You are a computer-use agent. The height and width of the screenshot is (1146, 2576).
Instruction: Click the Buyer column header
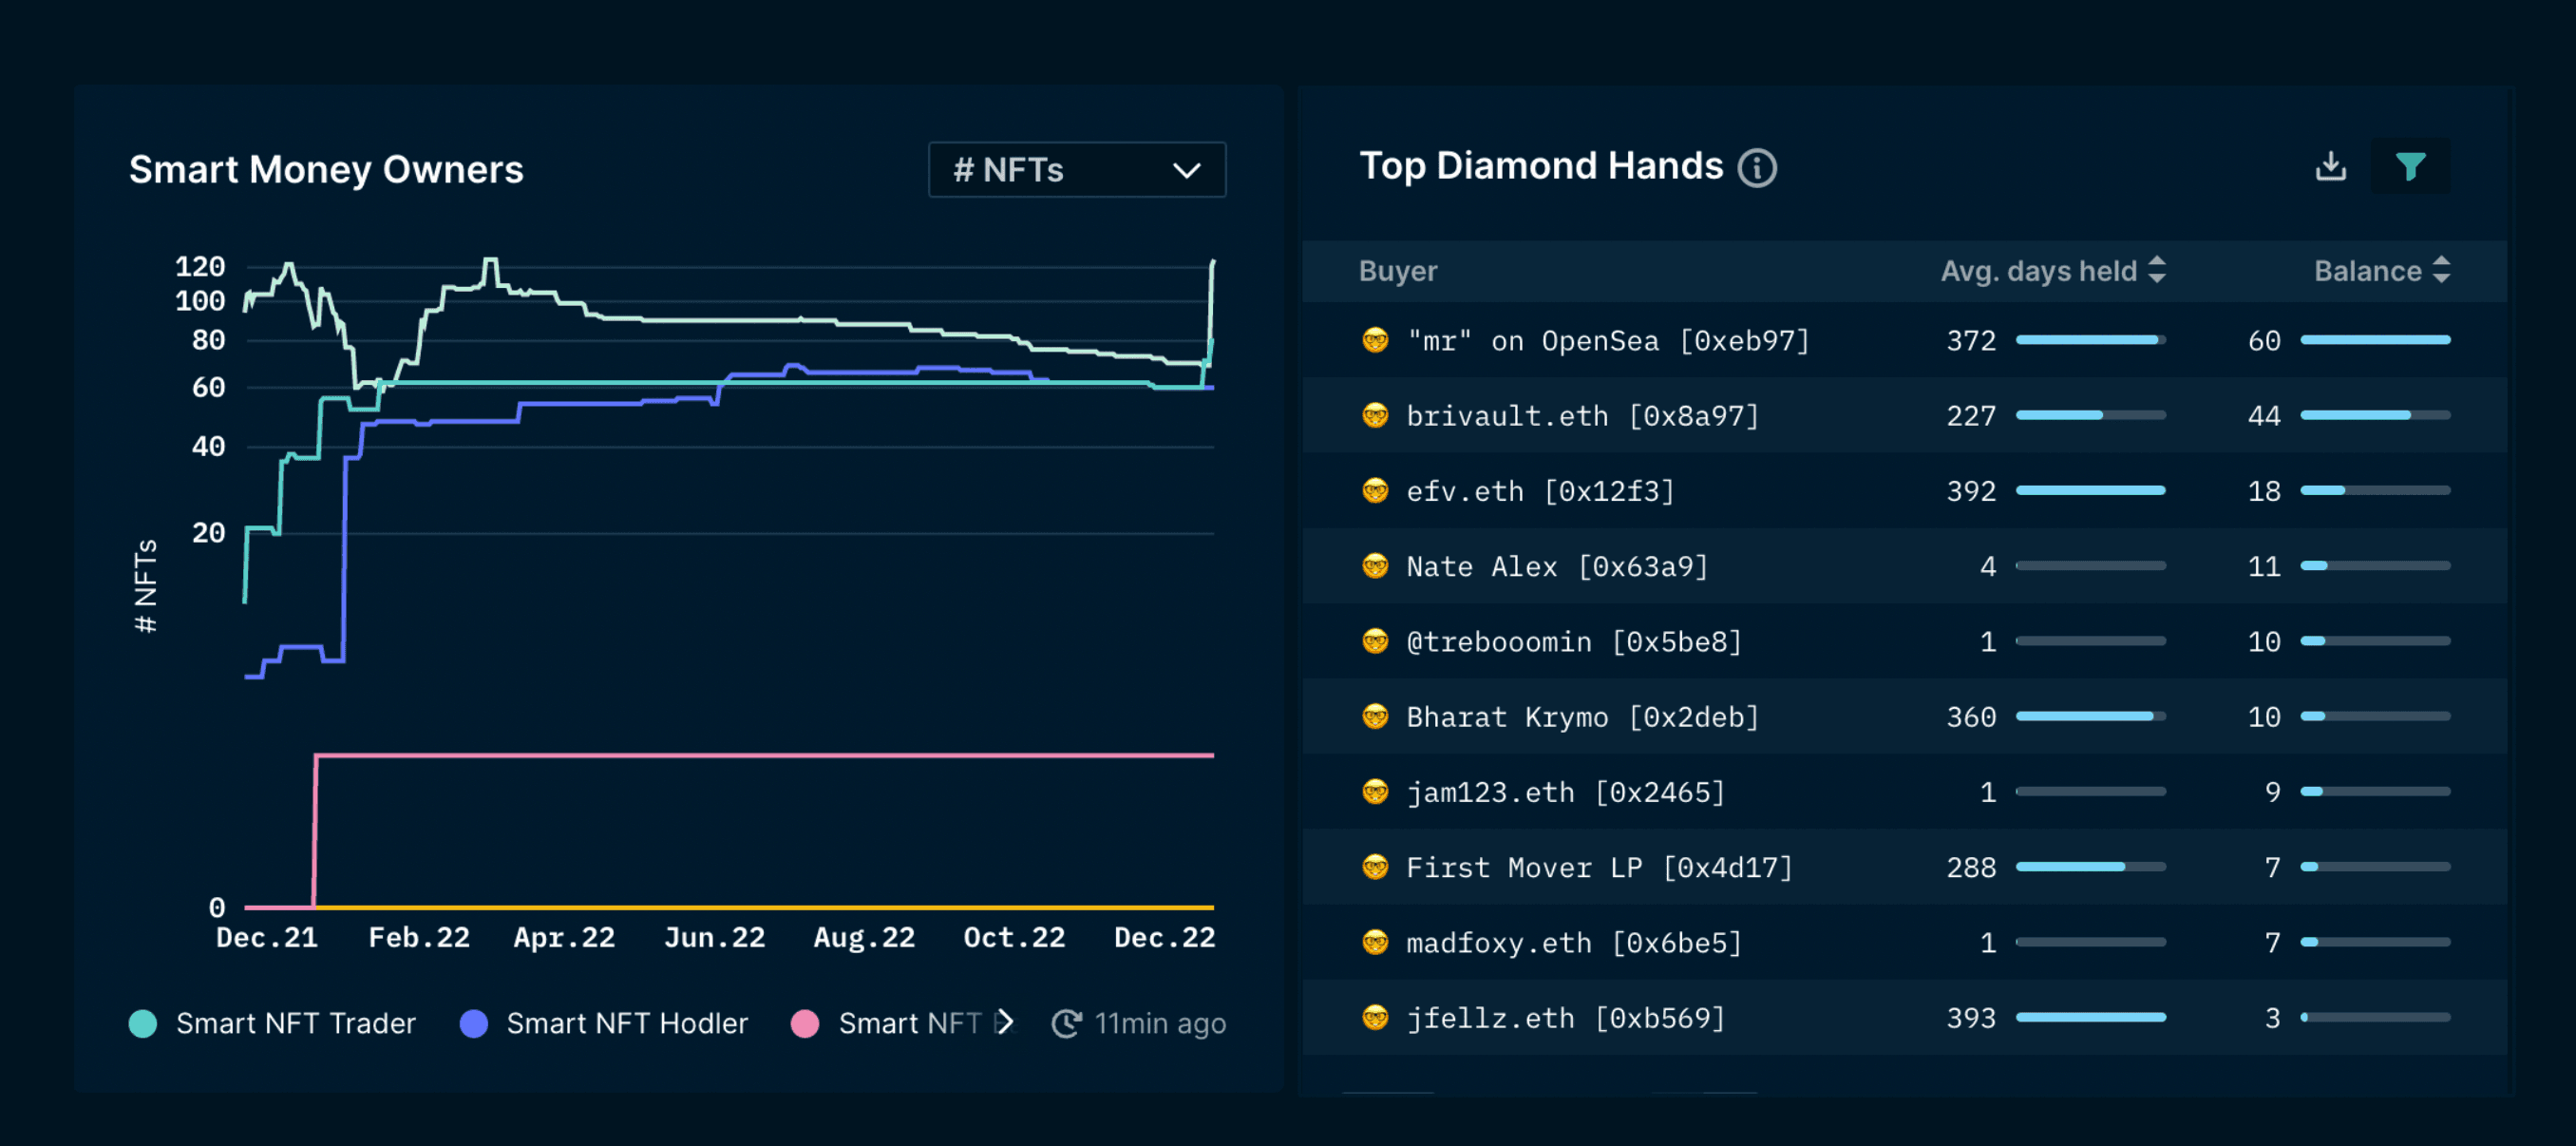click(x=1397, y=271)
